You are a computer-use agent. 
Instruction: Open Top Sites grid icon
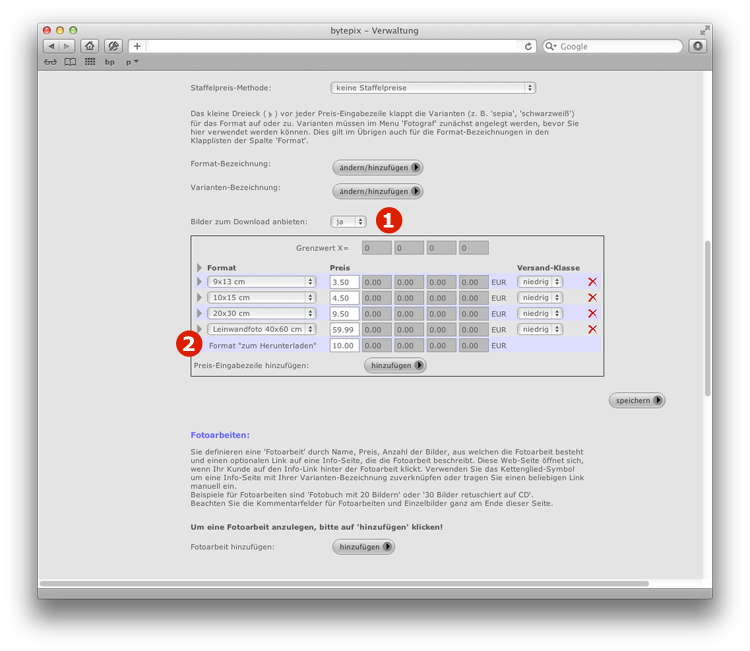[x=90, y=62]
